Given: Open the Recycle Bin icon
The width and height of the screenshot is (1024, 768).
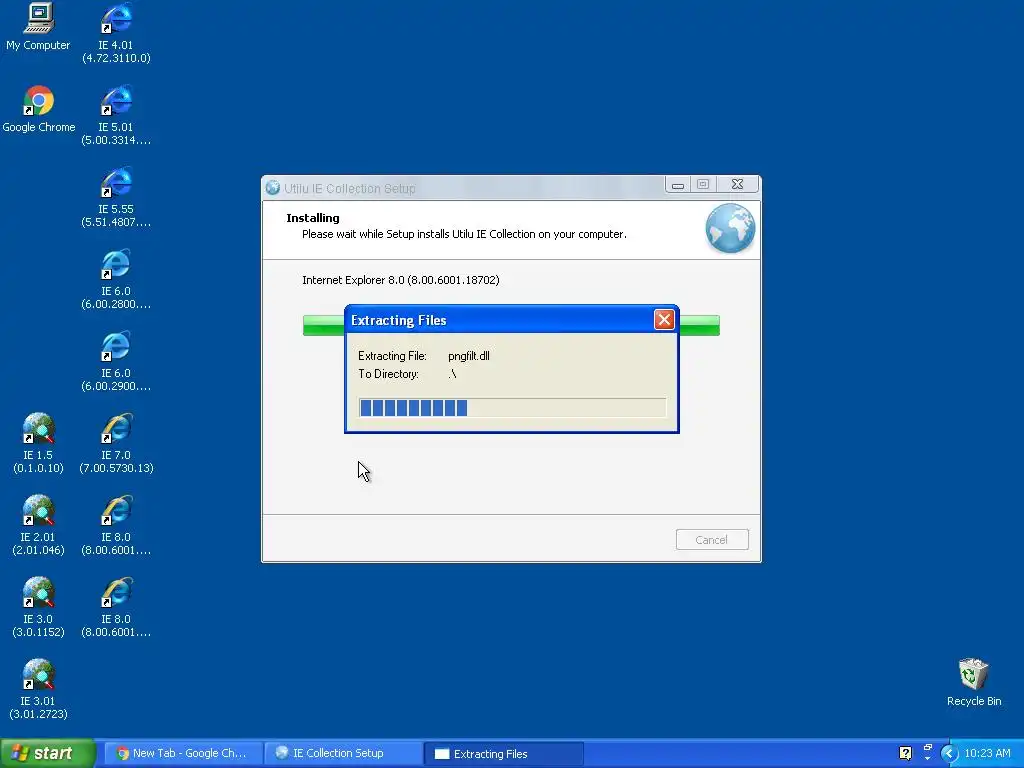Looking at the screenshot, I should [974, 682].
